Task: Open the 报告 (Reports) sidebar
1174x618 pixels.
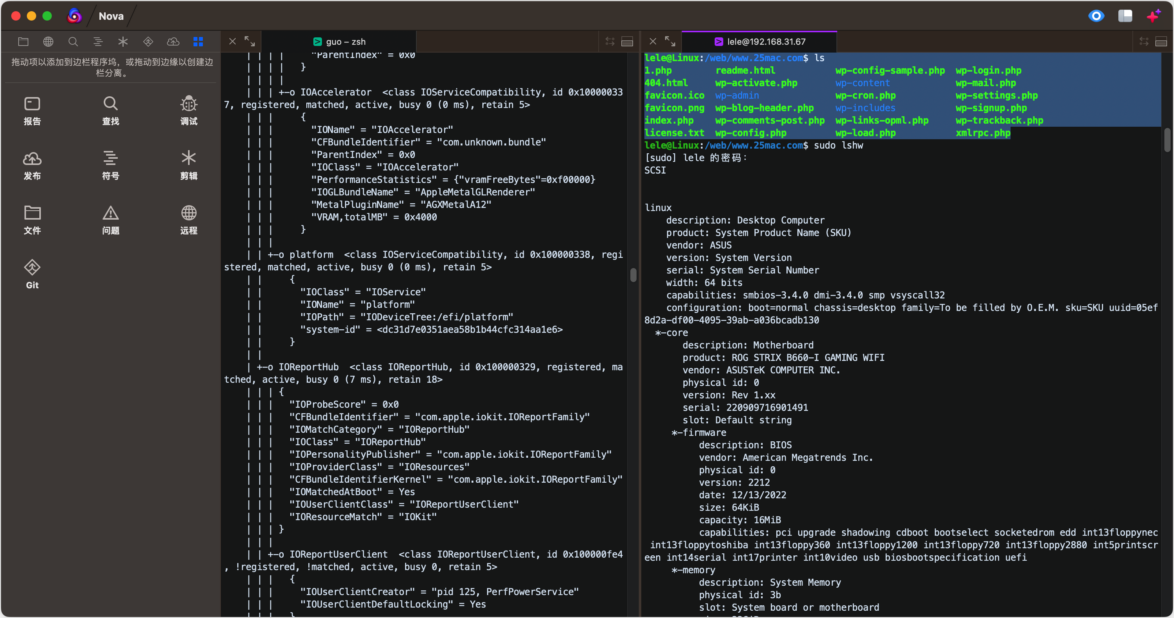Action: [x=32, y=110]
